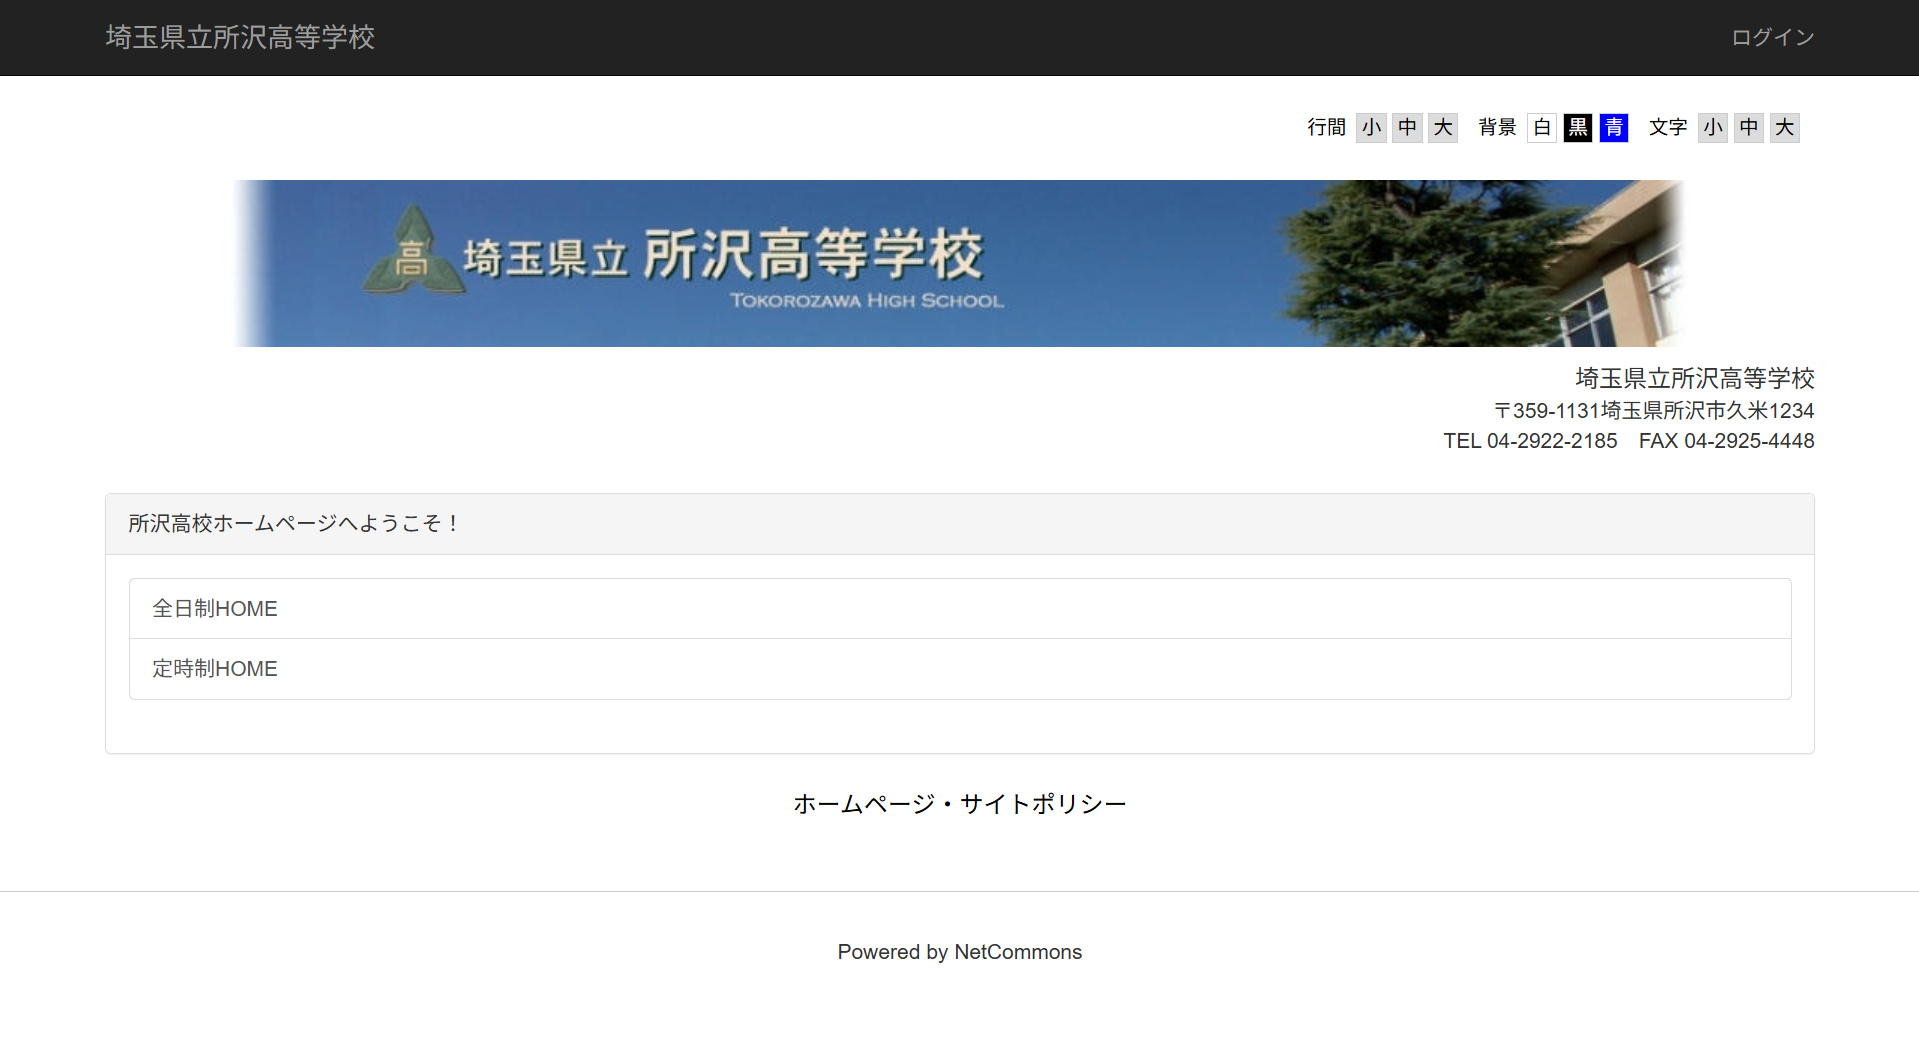Click the 所沢高校ホームページへようこそ！ heading
The width and height of the screenshot is (1919, 1058).
click(293, 524)
